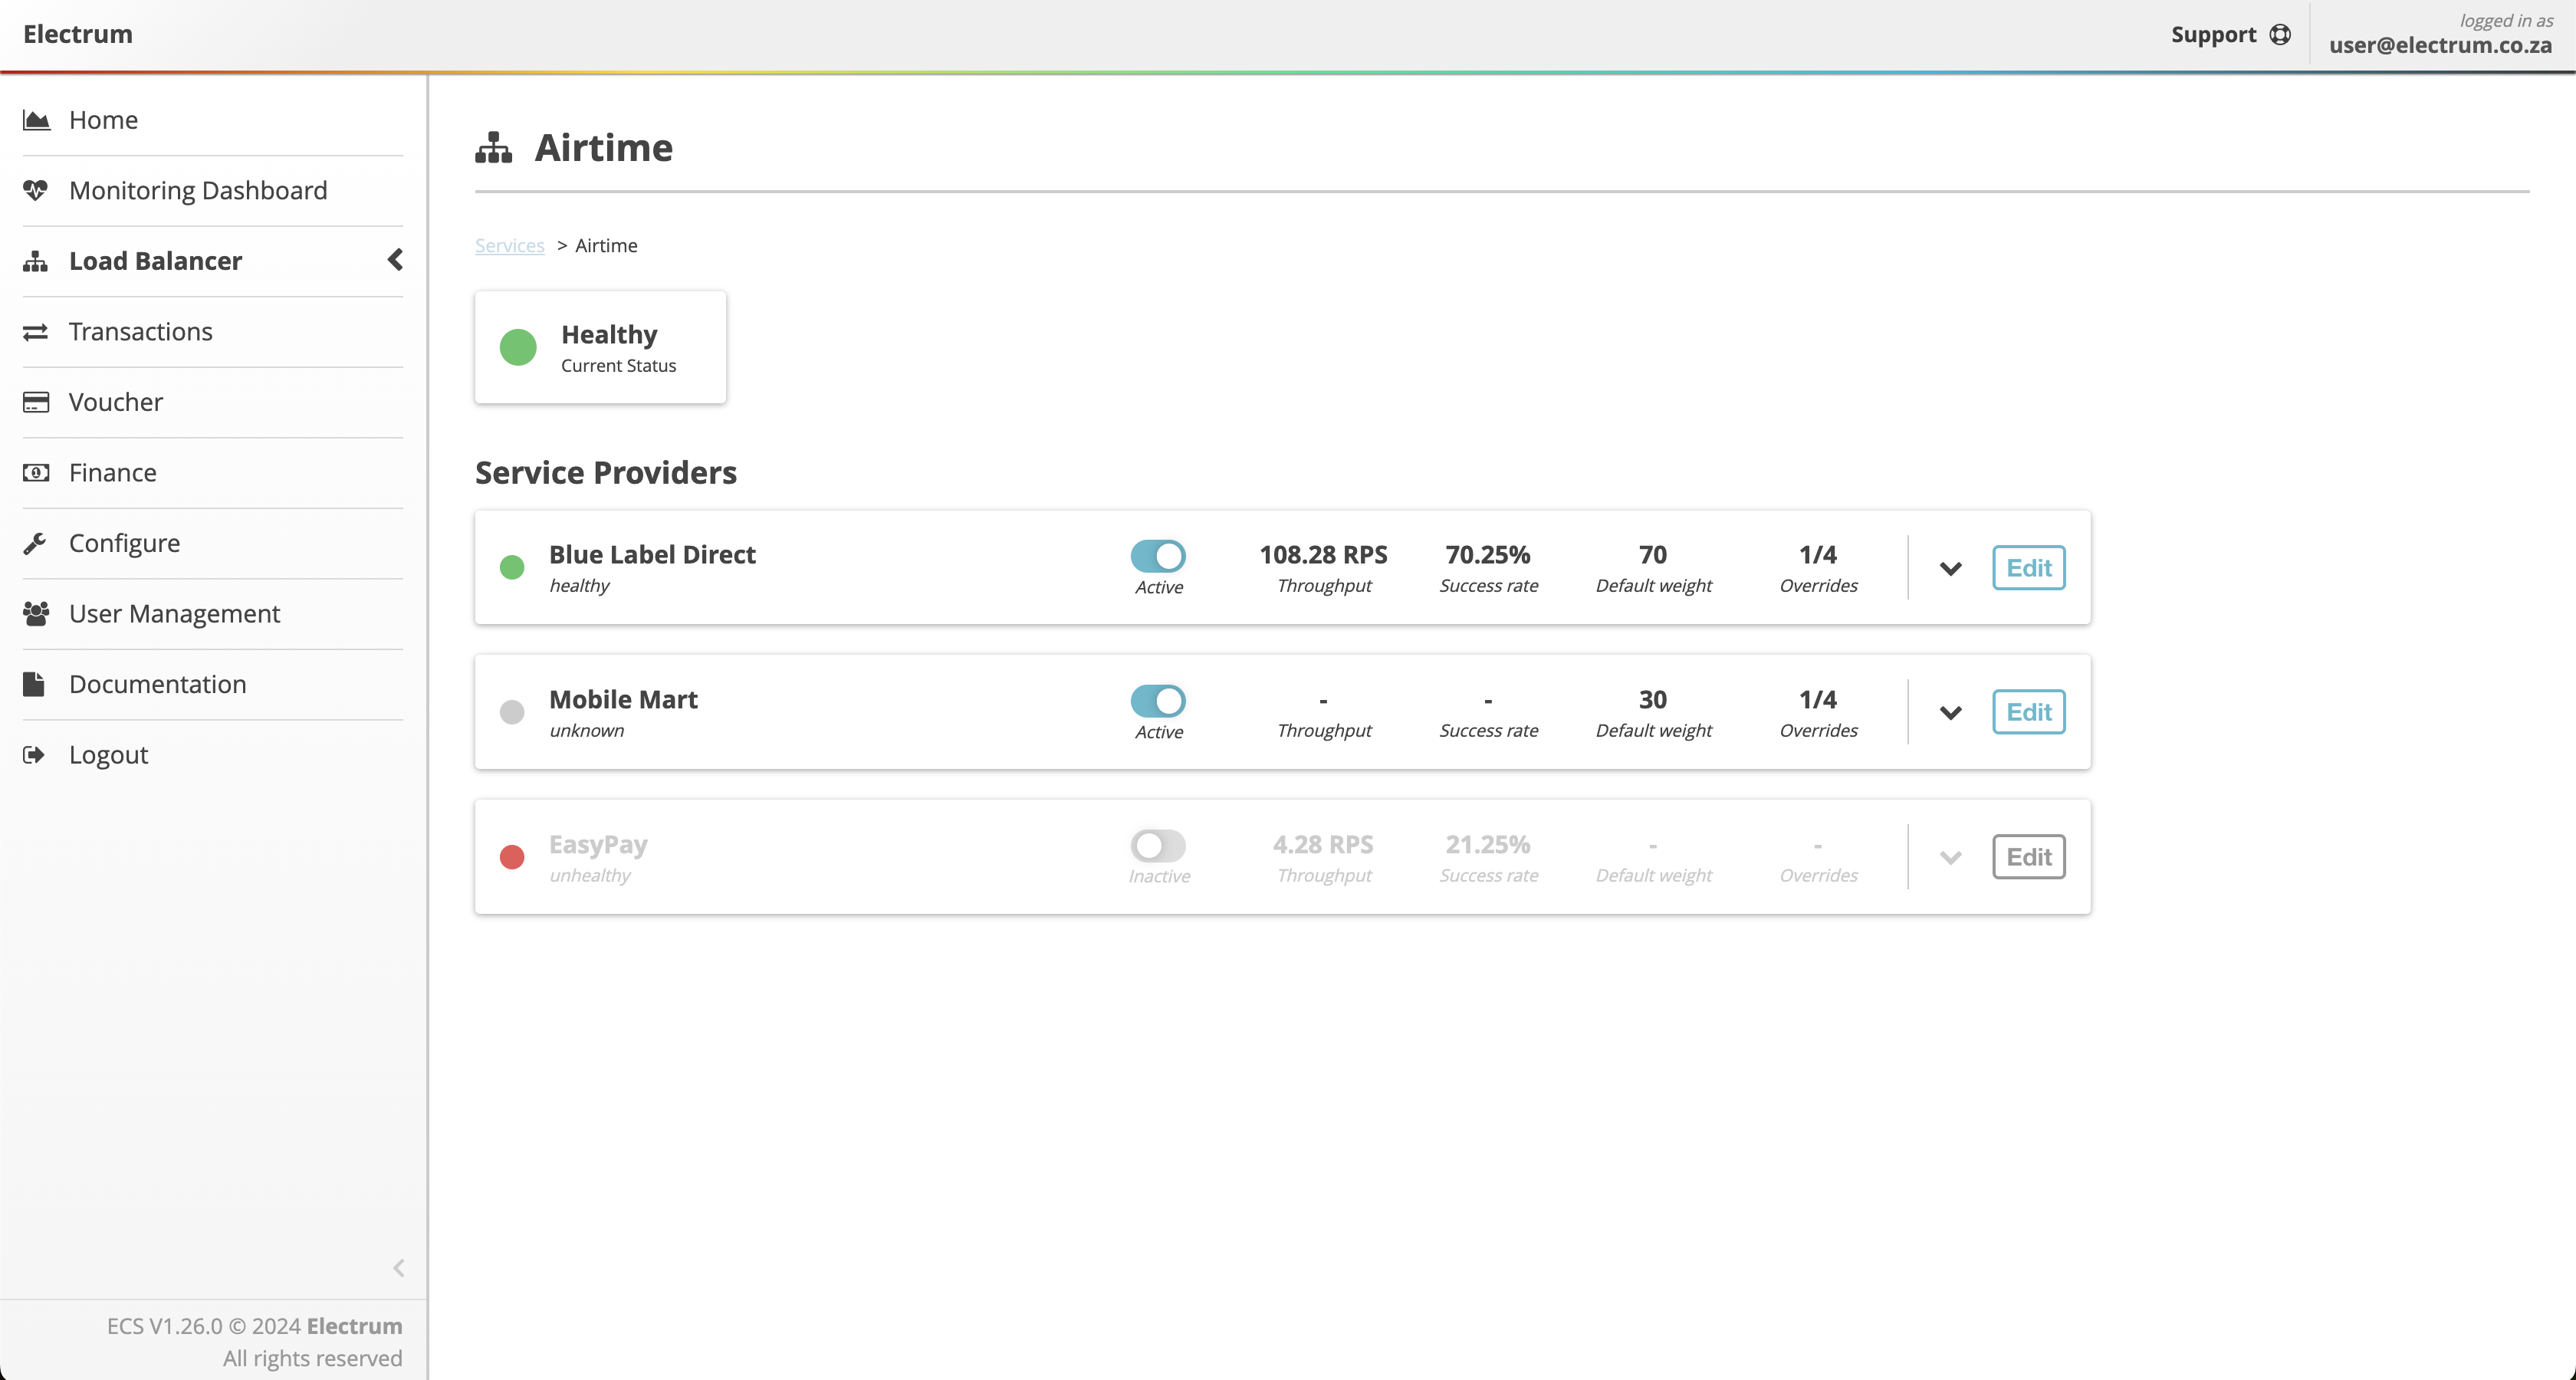Select Logout from the sidebar

point(108,755)
